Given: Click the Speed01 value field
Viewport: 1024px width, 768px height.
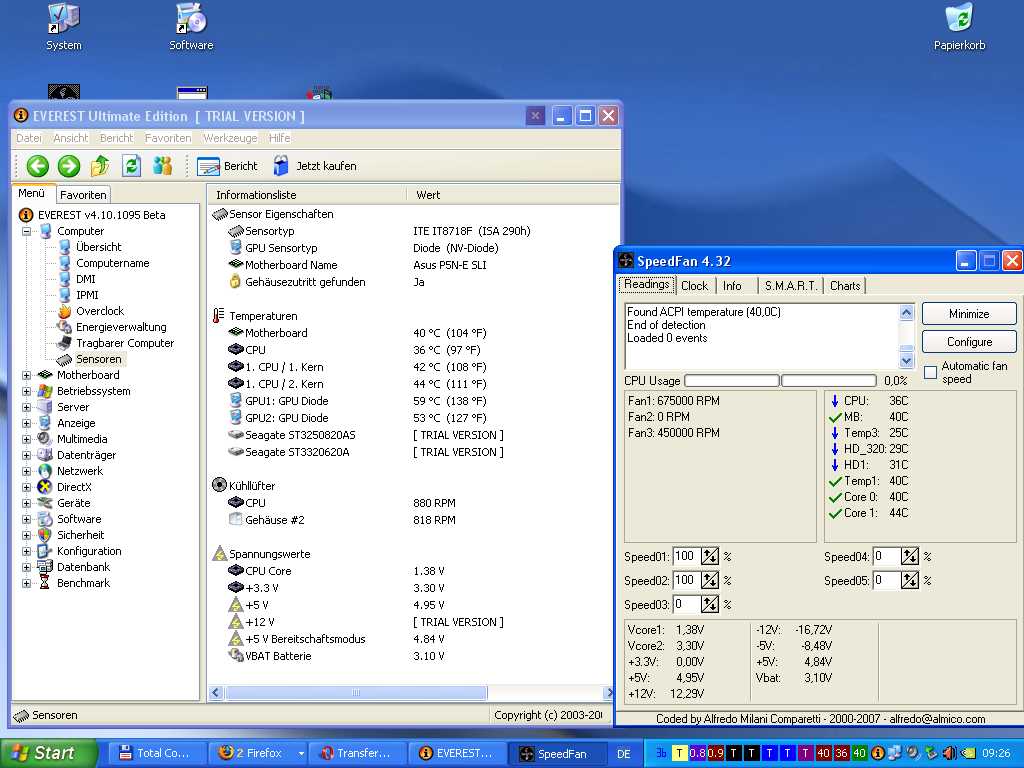Looking at the screenshot, I should (x=686, y=556).
